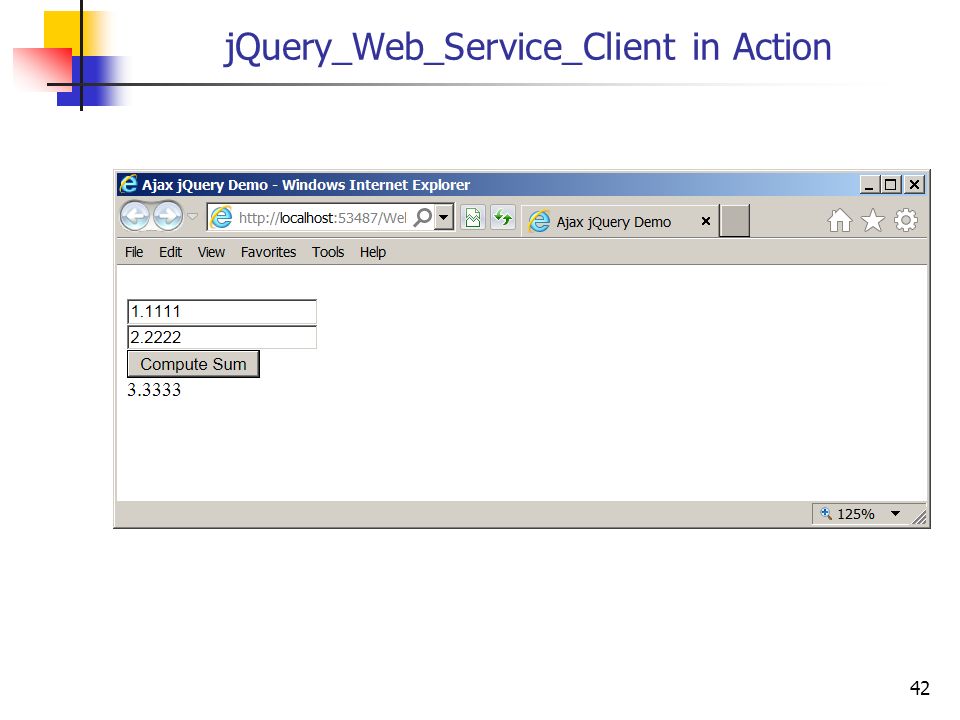The width and height of the screenshot is (960, 720).
Task: Open a new blank tab button
Action: pyautogui.click(x=735, y=221)
